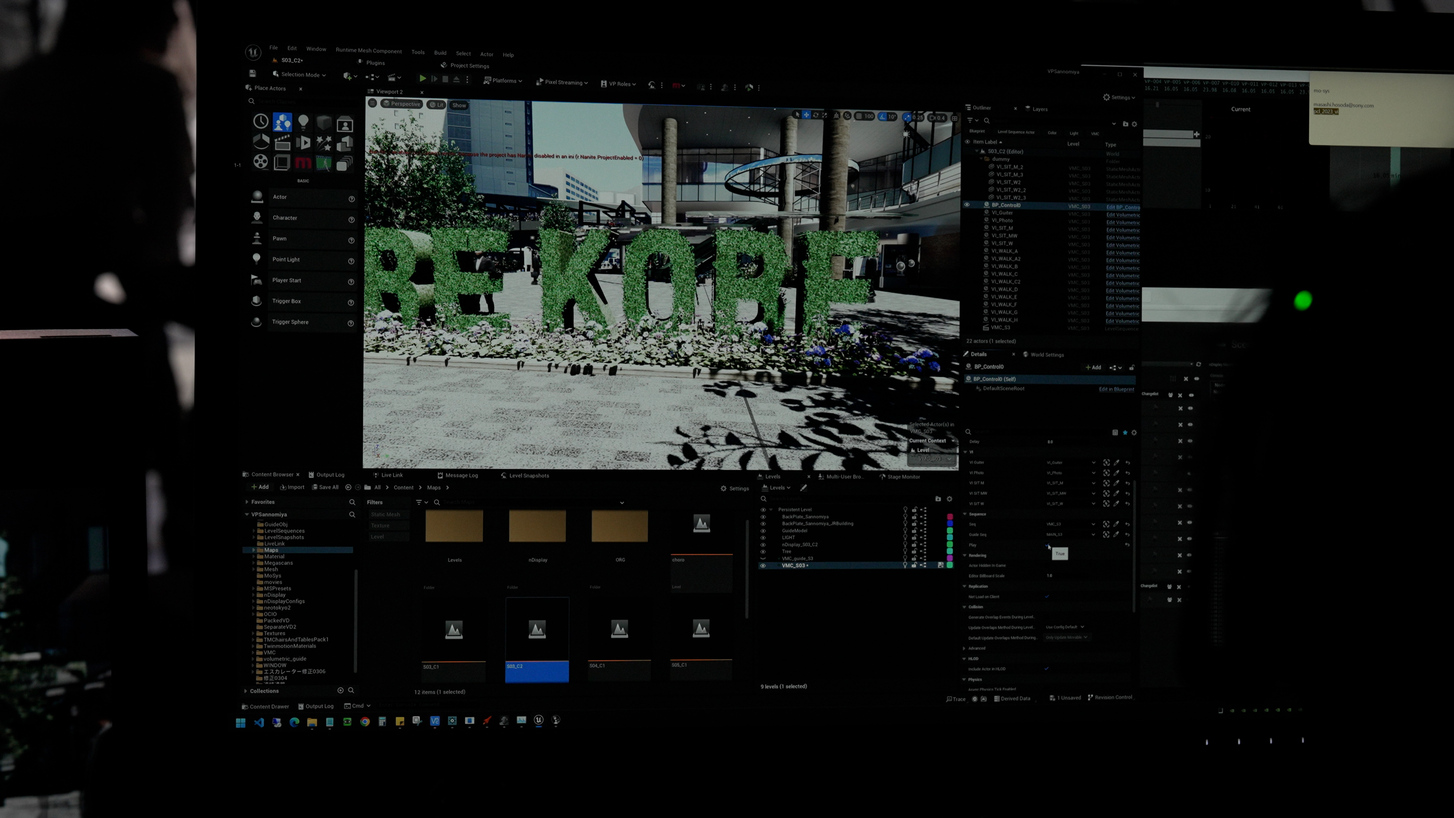Click the Import button in Content Browser
The width and height of the screenshot is (1454, 818).
[293, 487]
